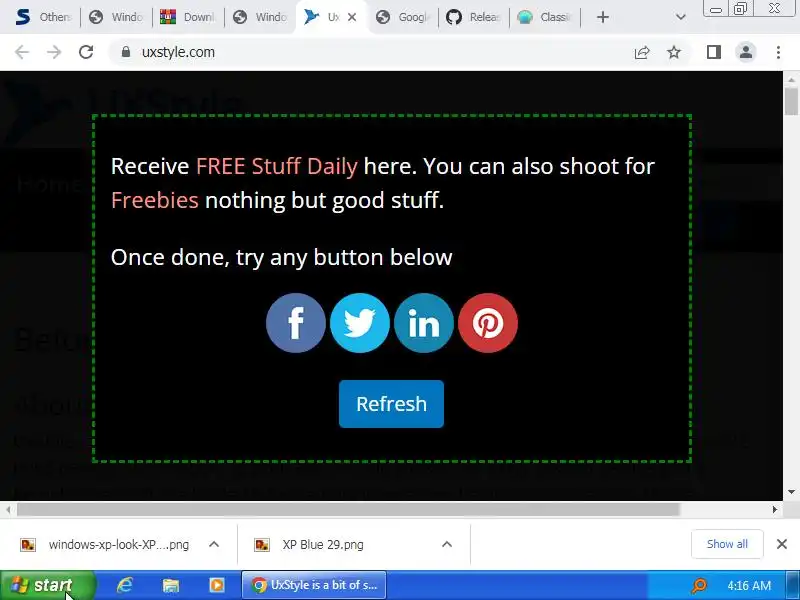Click vertical scrollbar down arrow
This screenshot has width=800, height=600.
791,492
